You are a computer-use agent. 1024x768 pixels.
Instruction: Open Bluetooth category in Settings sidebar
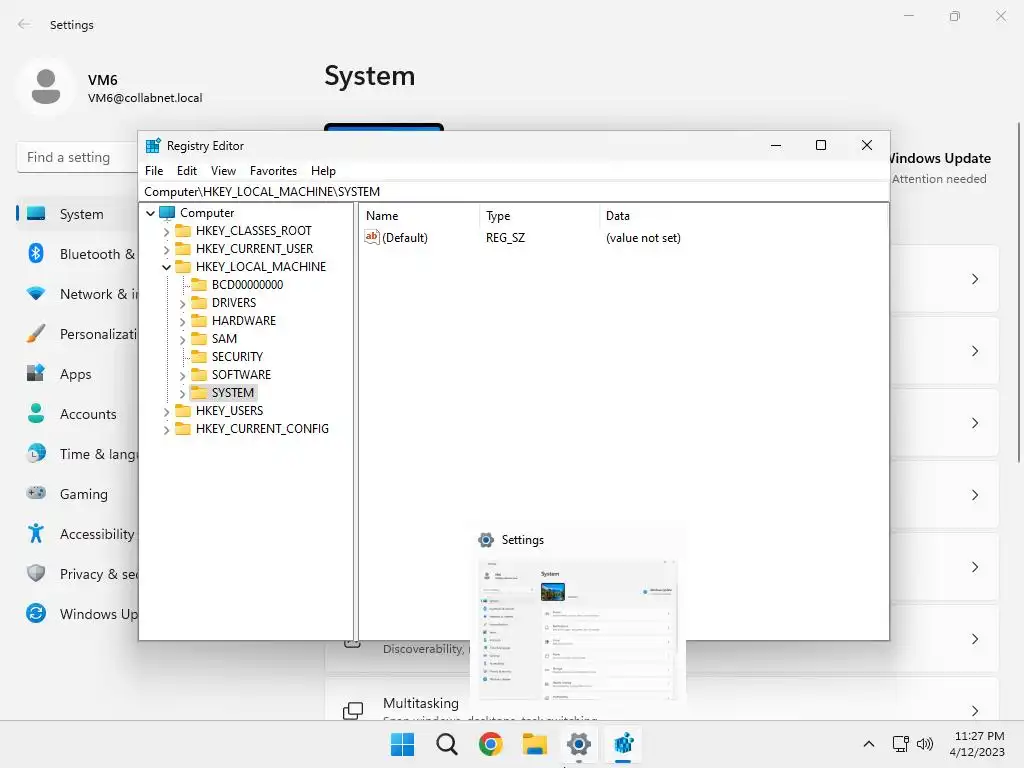(x=77, y=254)
